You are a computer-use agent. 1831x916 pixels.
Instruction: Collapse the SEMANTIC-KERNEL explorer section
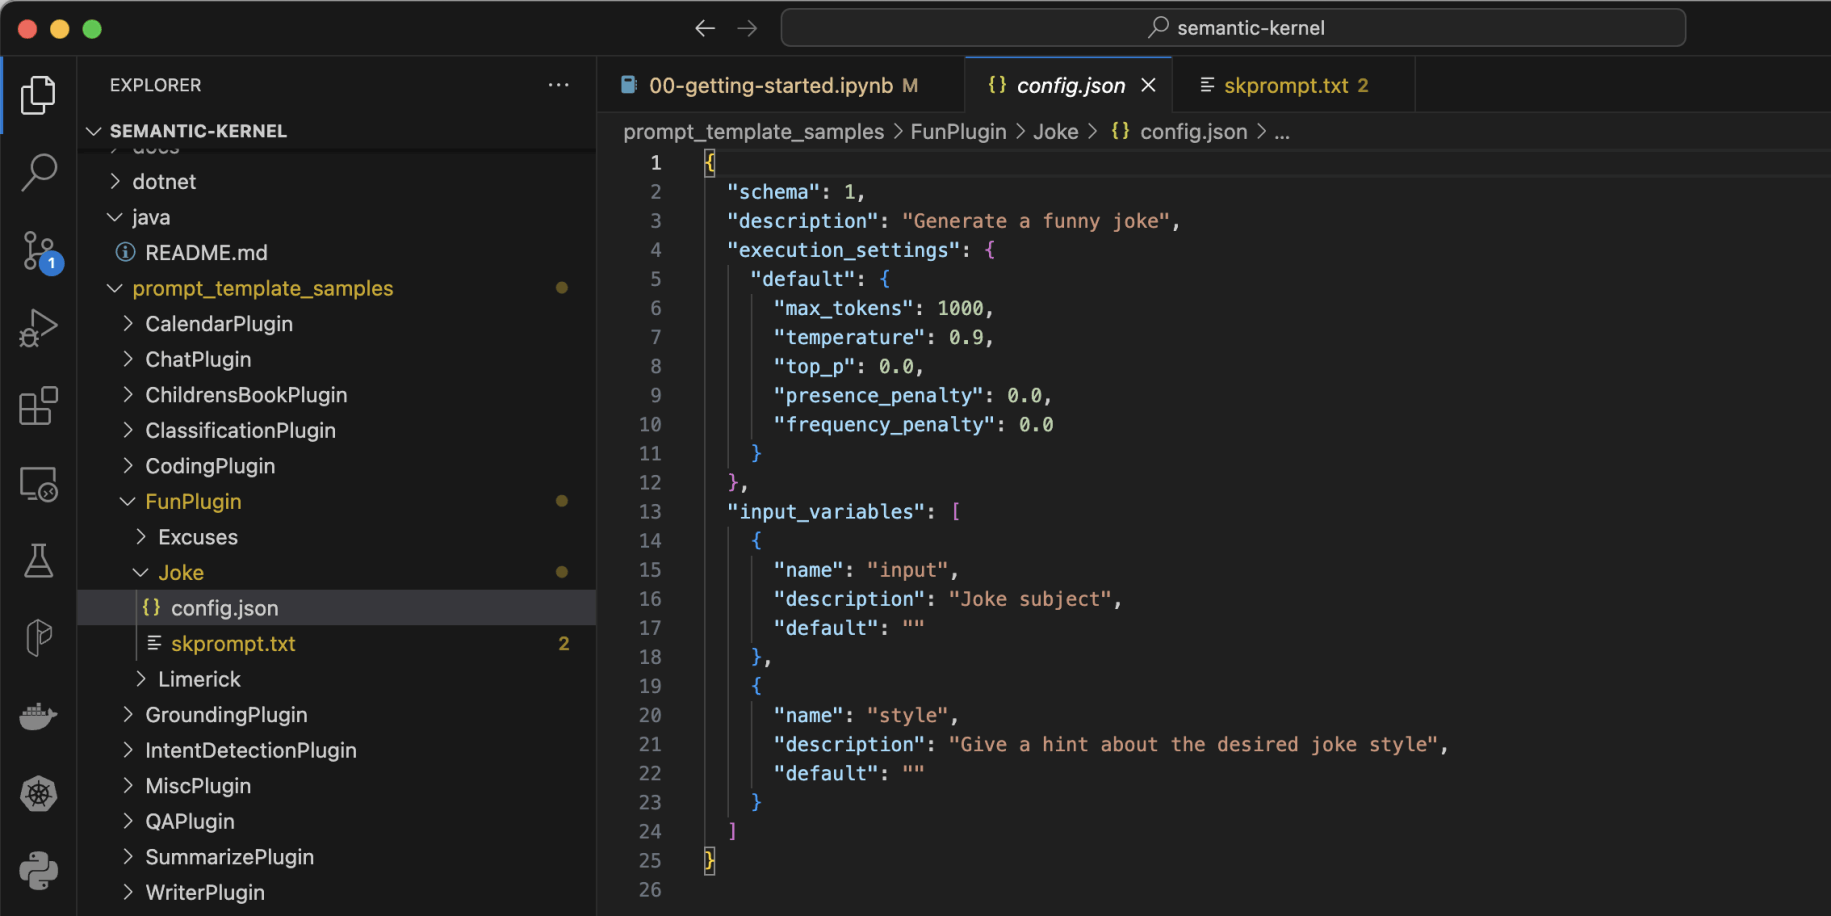click(x=197, y=131)
